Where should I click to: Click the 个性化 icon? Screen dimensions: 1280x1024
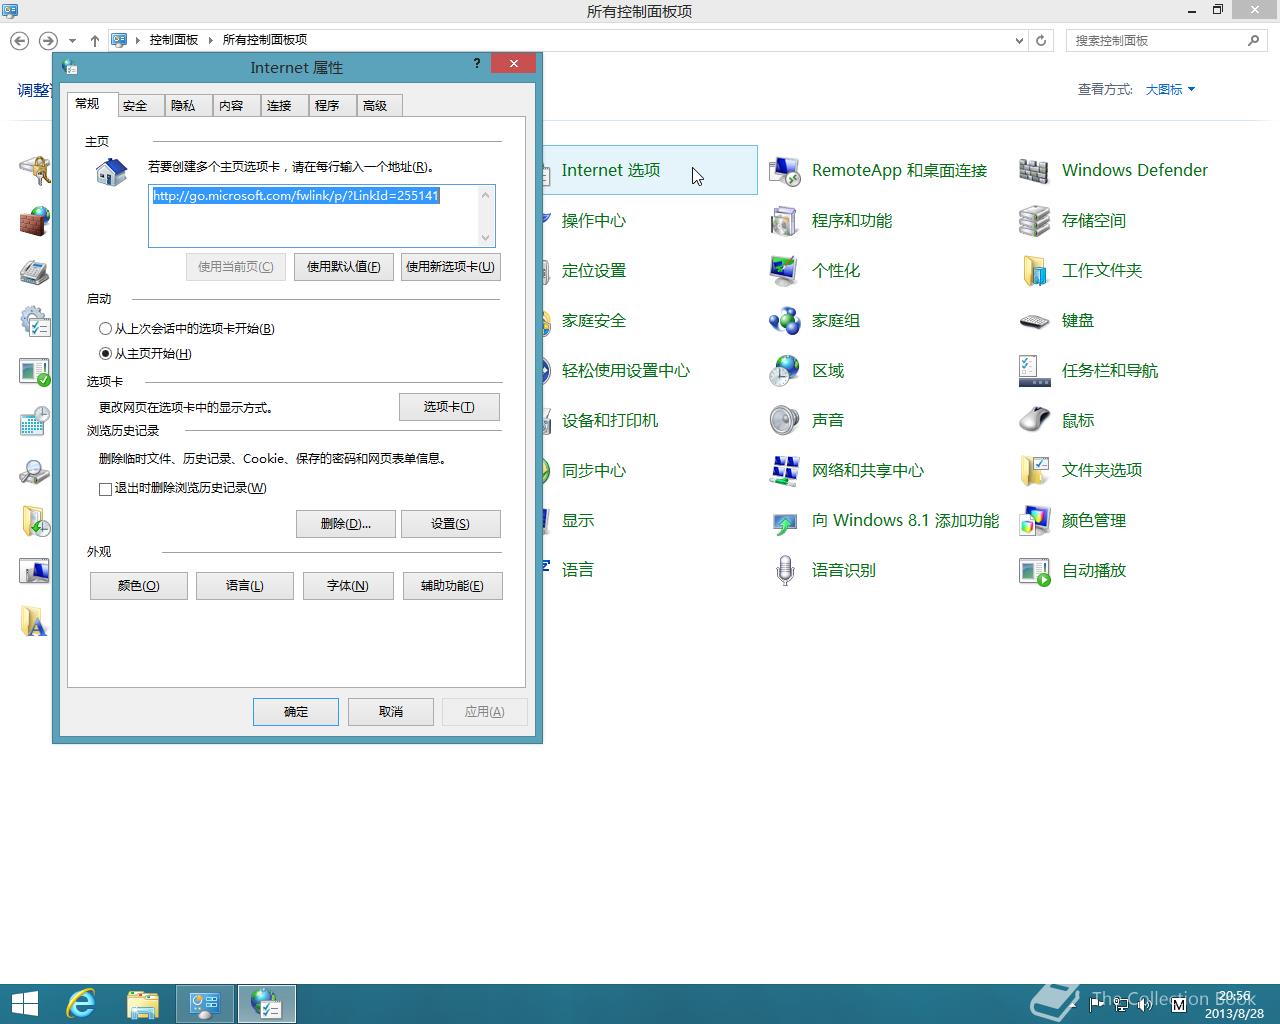(x=784, y=271)
